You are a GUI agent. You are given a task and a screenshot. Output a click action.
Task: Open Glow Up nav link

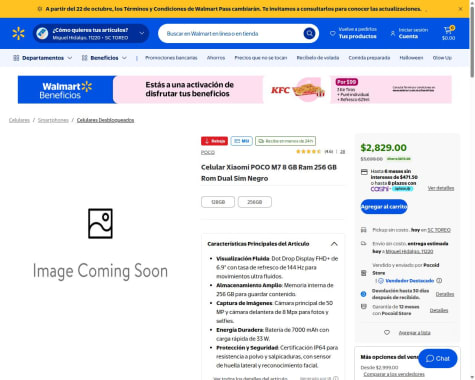pos(442,58)
